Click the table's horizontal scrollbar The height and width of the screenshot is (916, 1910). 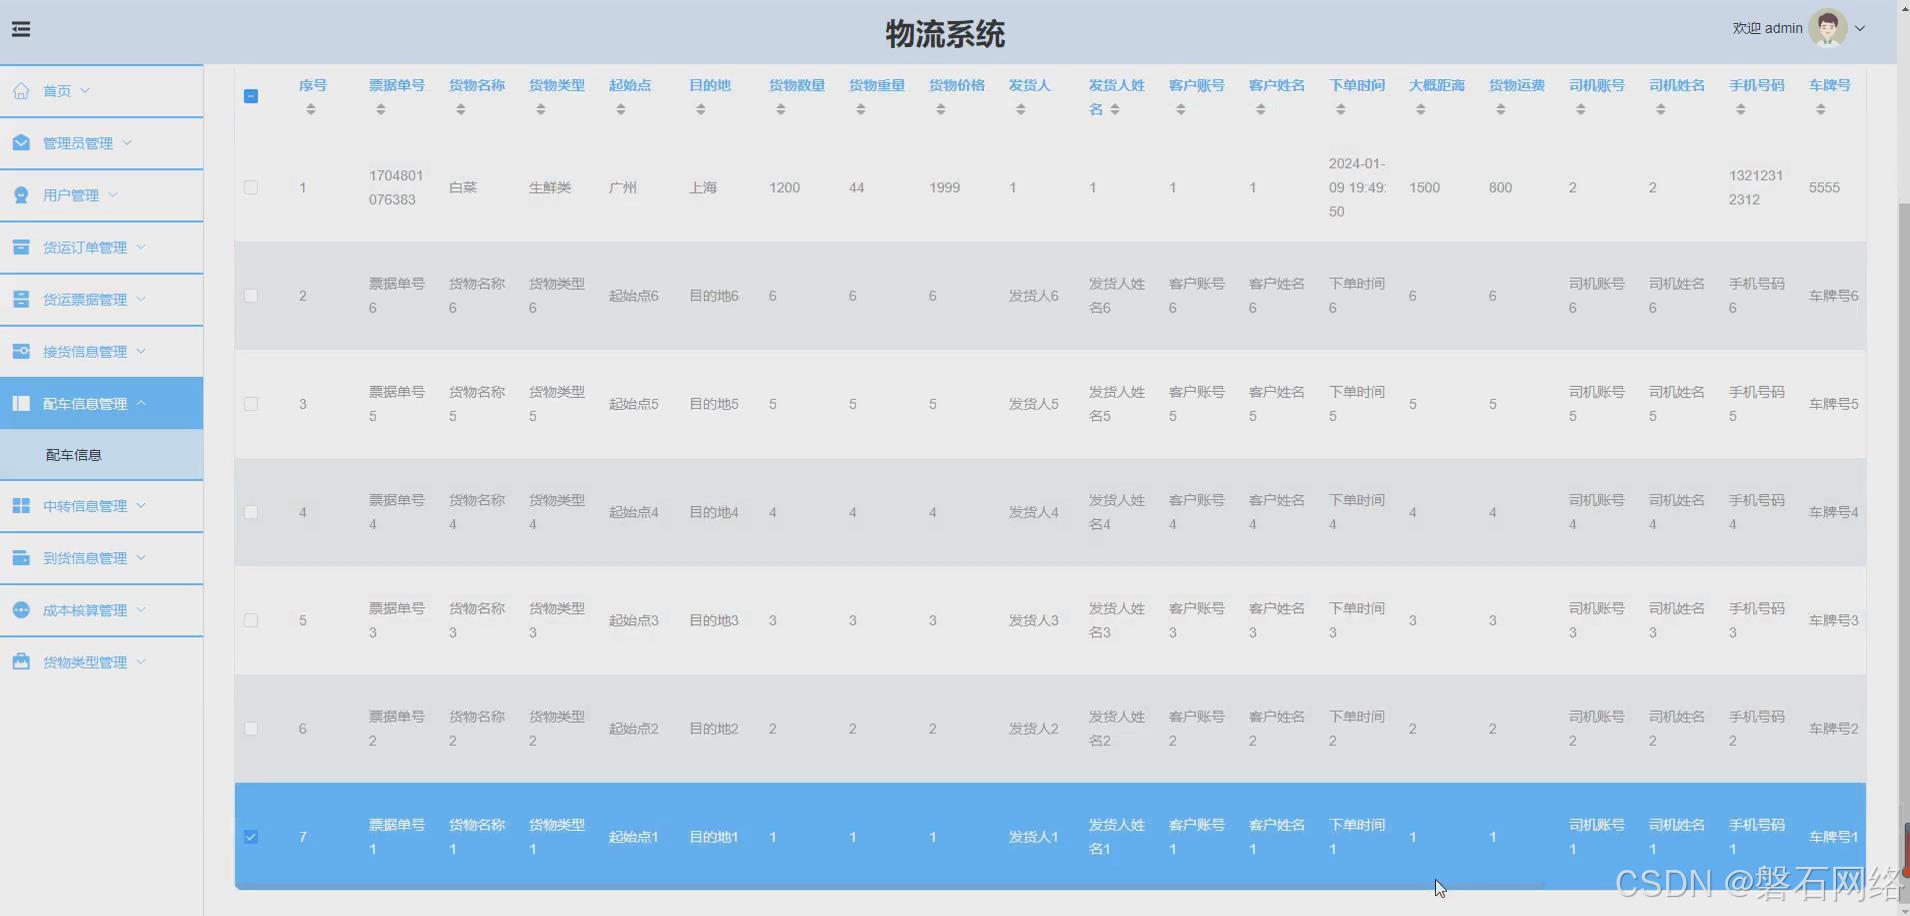(890, 886)
